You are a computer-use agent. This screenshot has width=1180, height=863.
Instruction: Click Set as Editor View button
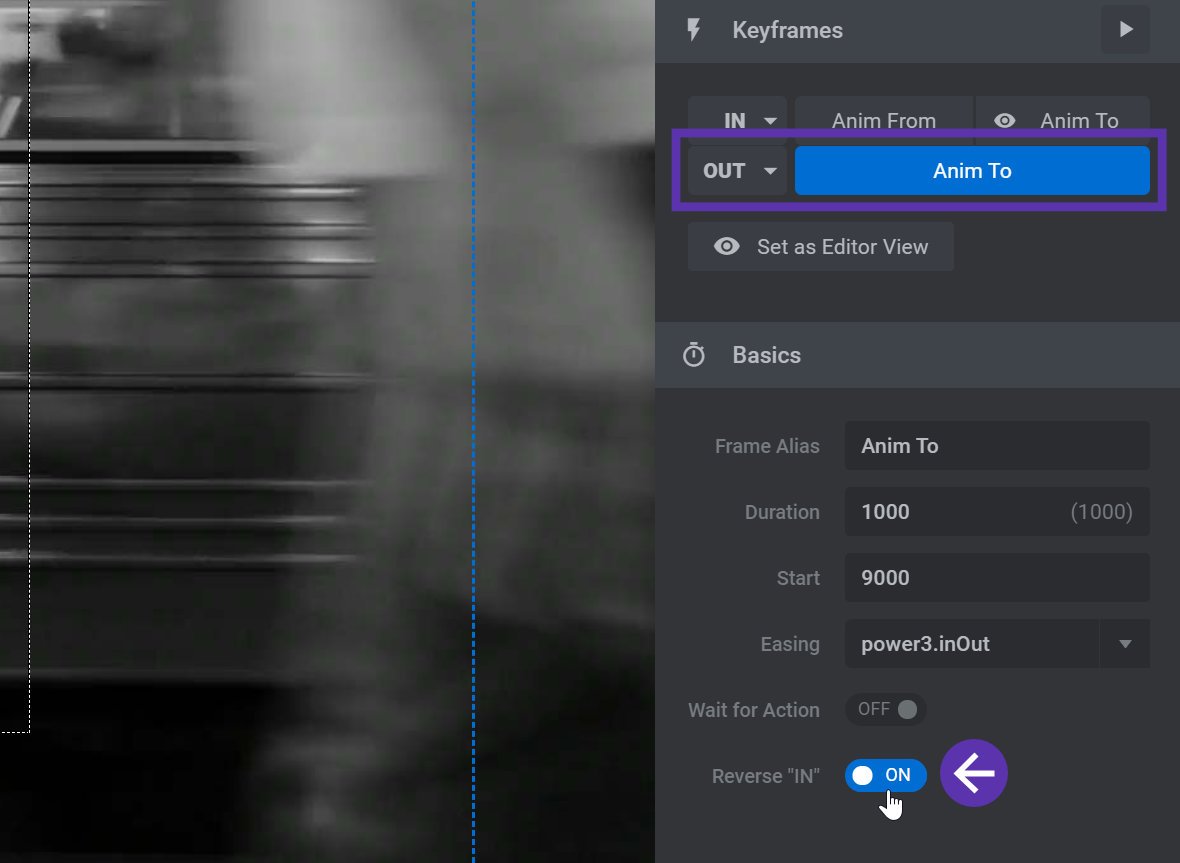pos(820,247)
